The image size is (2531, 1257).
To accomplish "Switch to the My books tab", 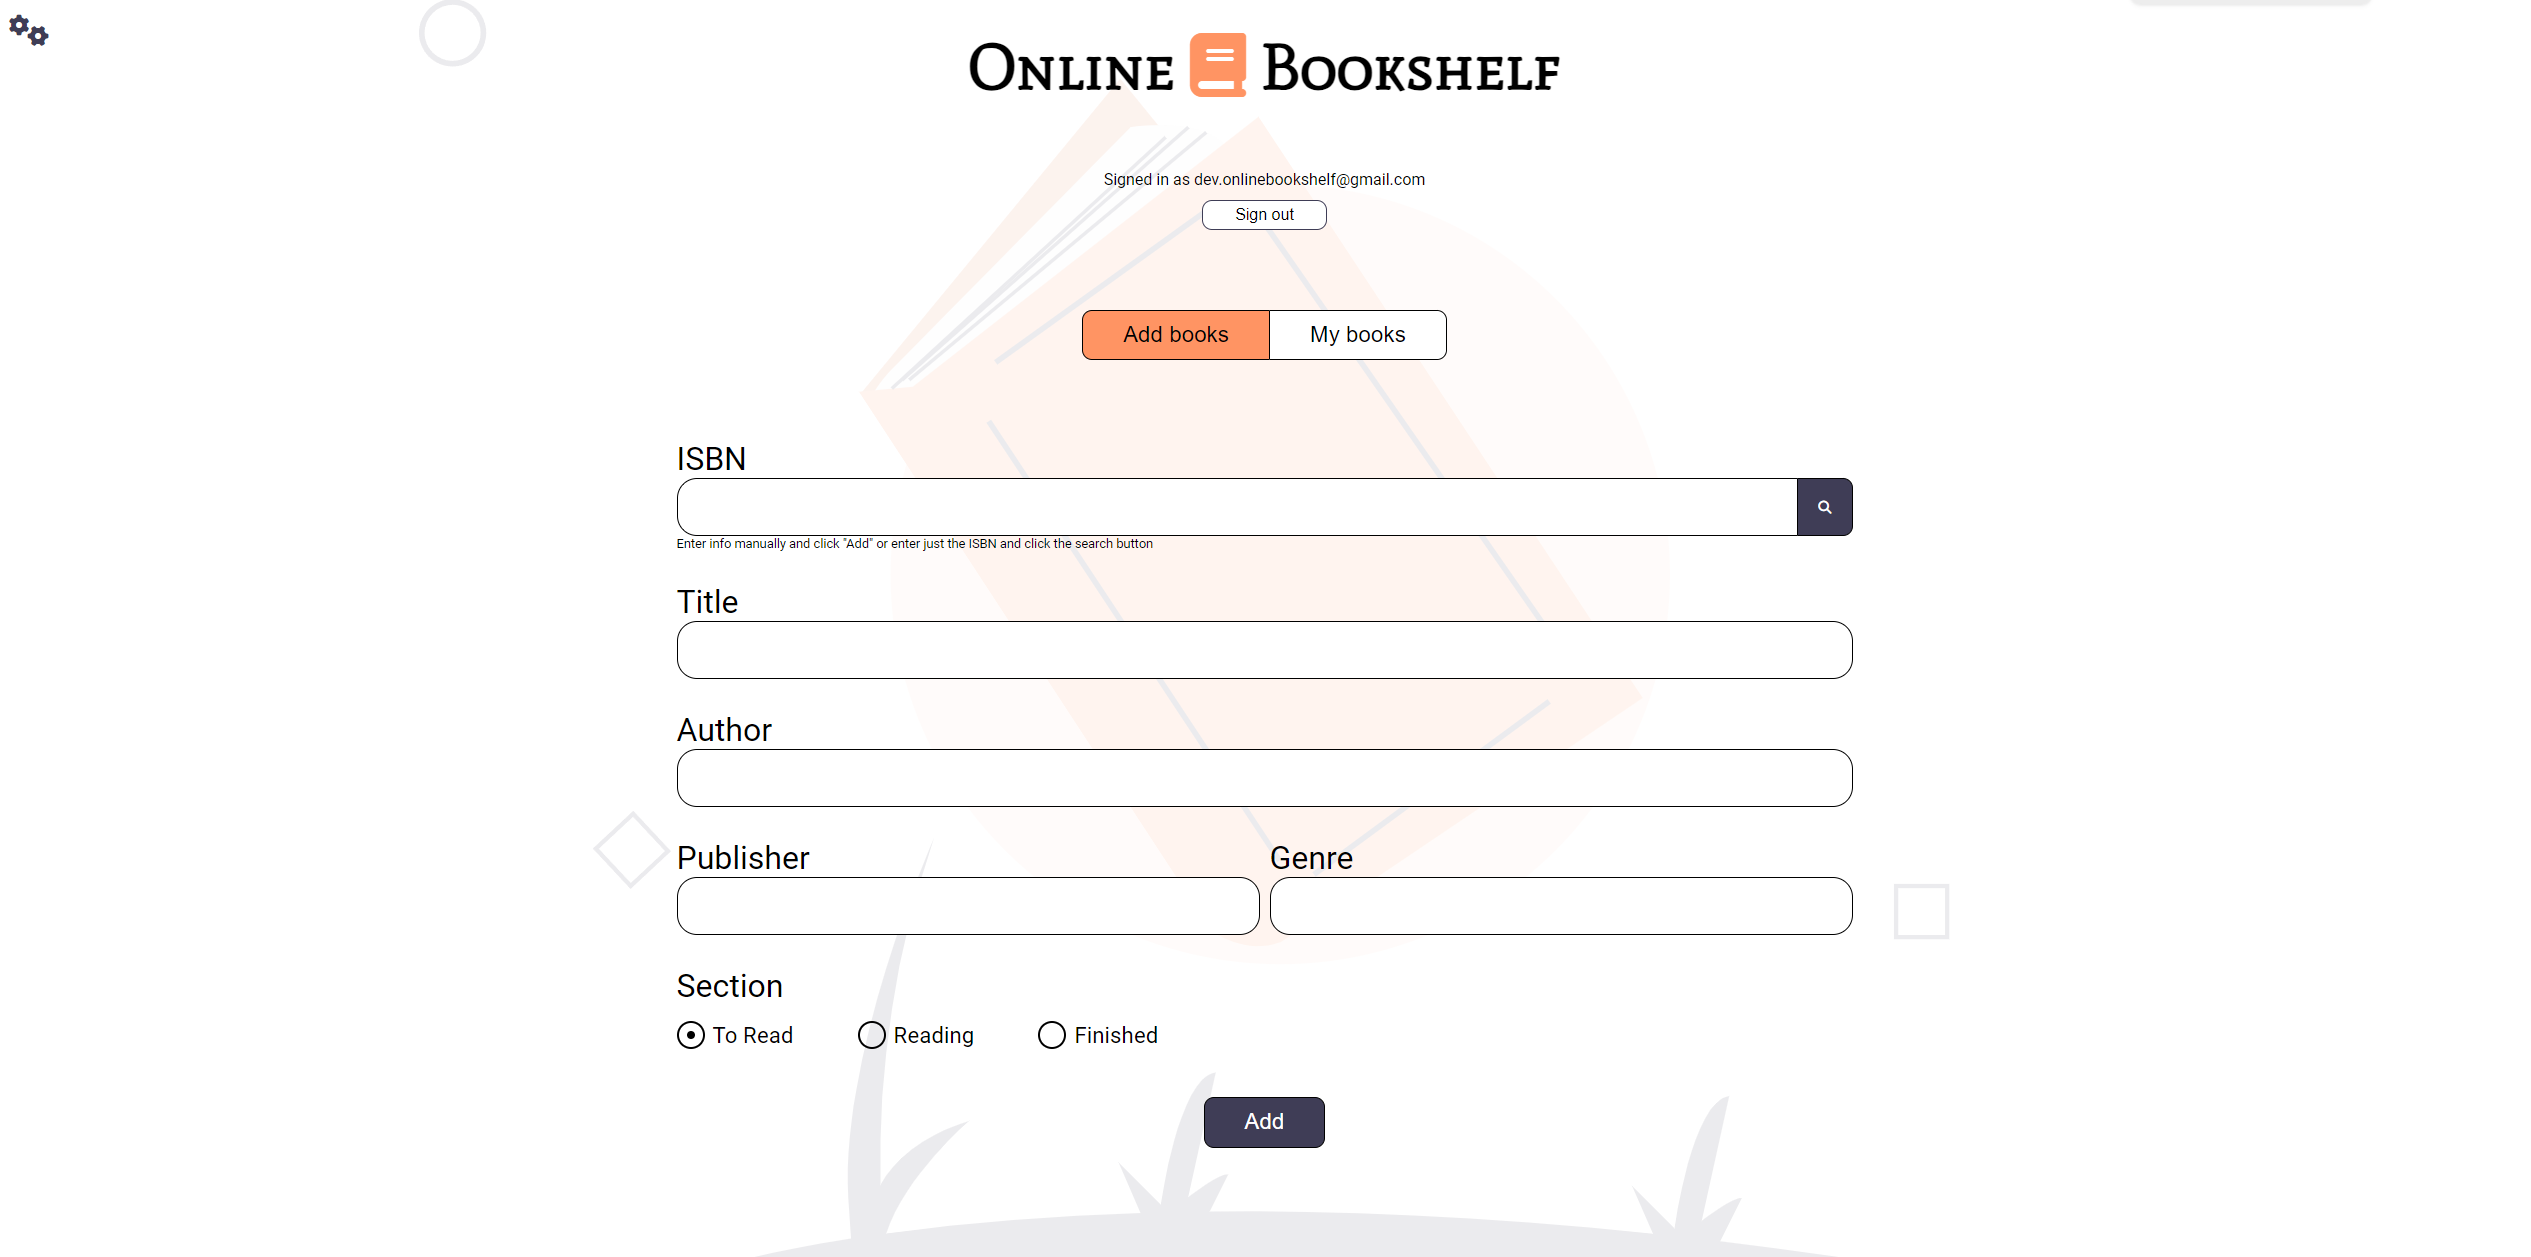I will tap(1356, 334).
